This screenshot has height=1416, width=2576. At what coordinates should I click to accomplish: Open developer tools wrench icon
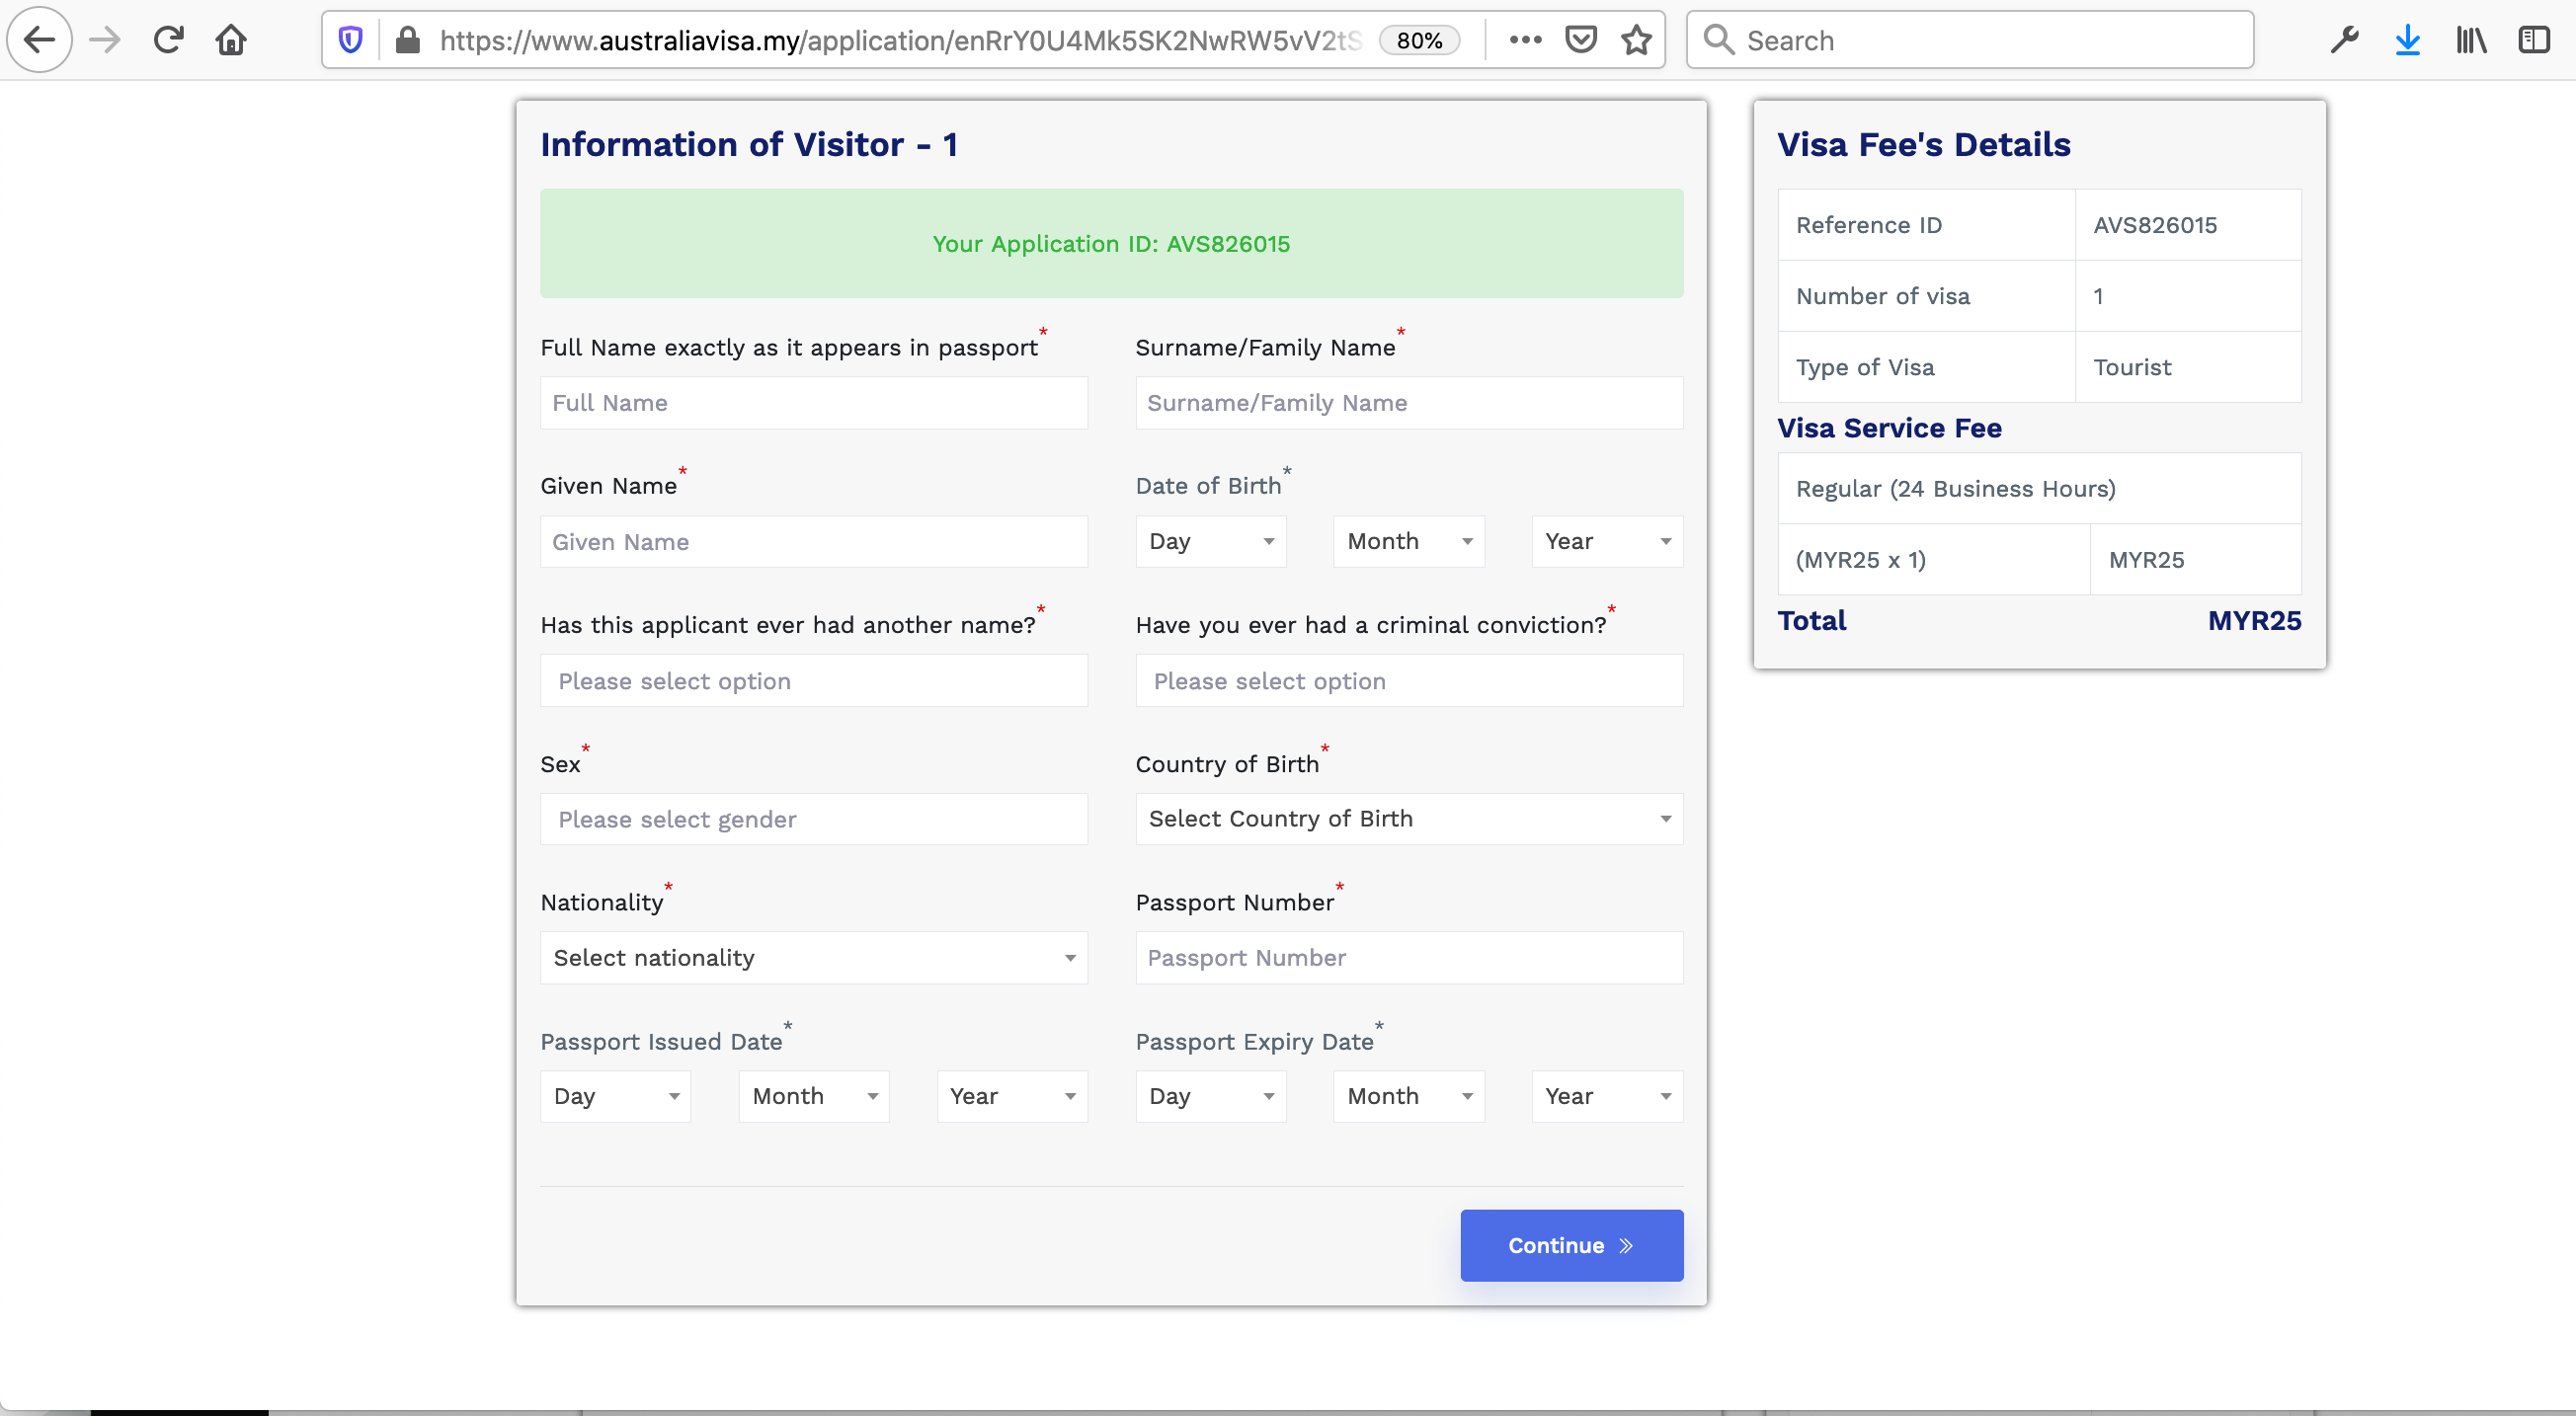coord(2345,40)
